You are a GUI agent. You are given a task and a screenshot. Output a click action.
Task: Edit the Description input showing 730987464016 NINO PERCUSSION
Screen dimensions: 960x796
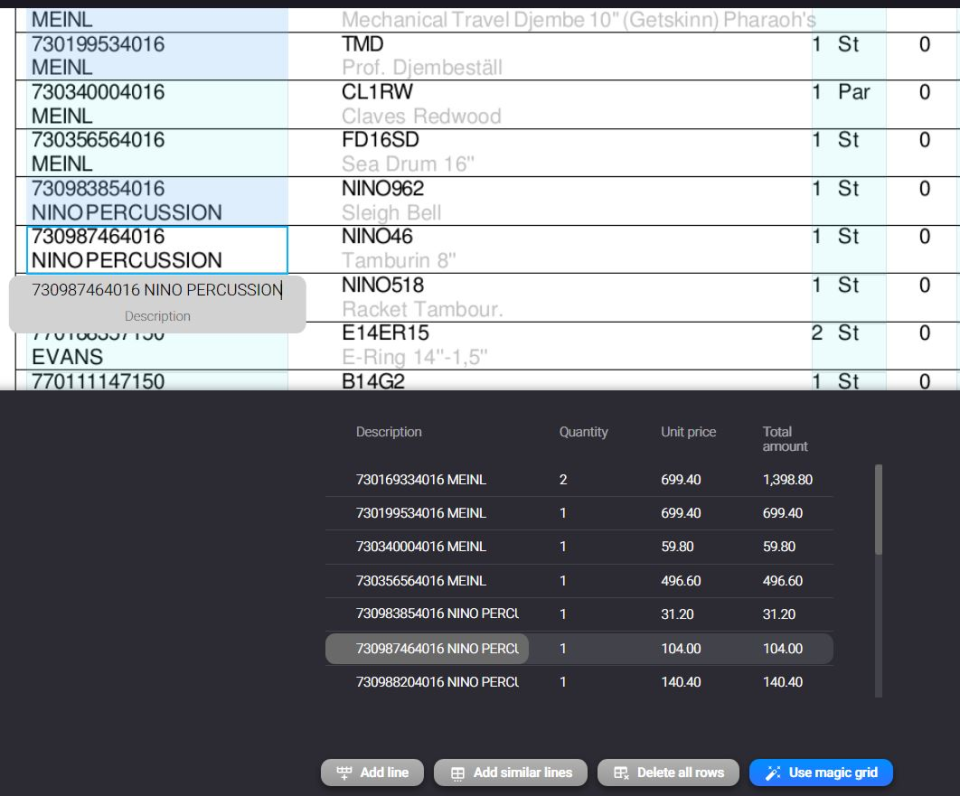[x=156, y=288]
